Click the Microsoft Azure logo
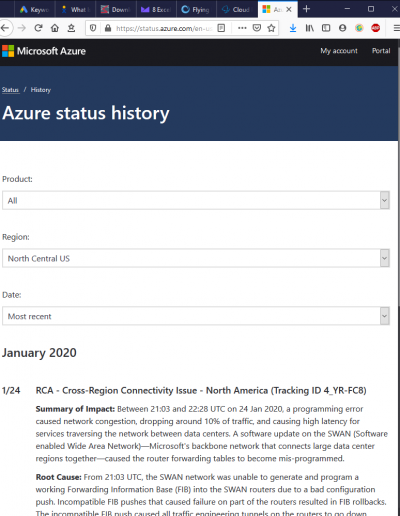This screenshot has width=400, height=516. [44, 51]
